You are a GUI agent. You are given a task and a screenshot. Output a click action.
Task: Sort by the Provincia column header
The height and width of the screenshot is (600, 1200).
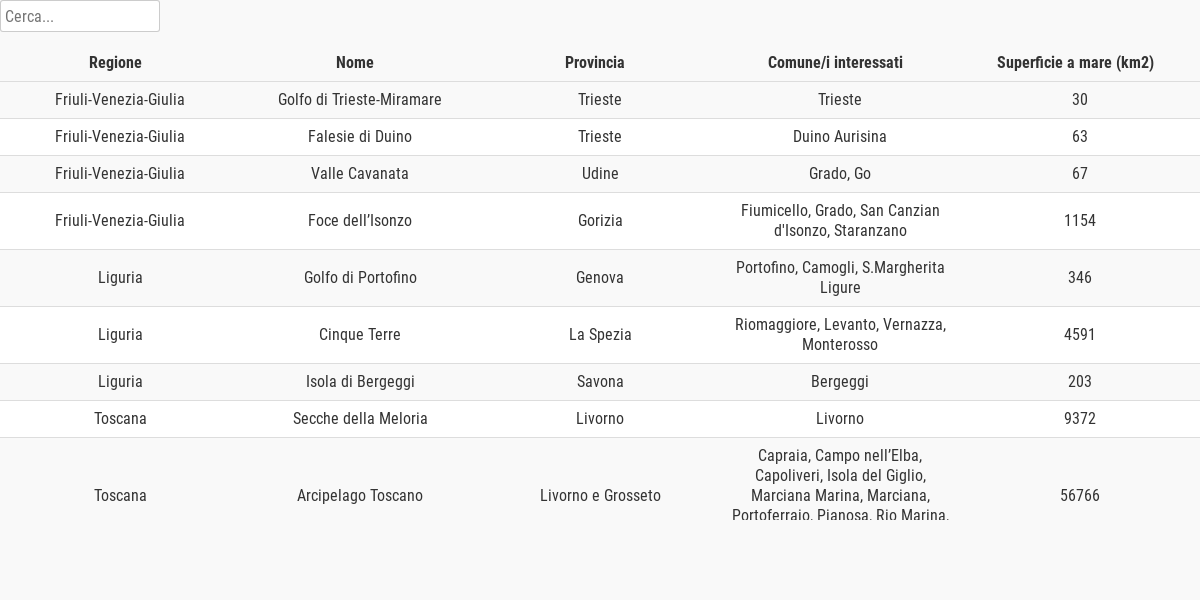595,62
